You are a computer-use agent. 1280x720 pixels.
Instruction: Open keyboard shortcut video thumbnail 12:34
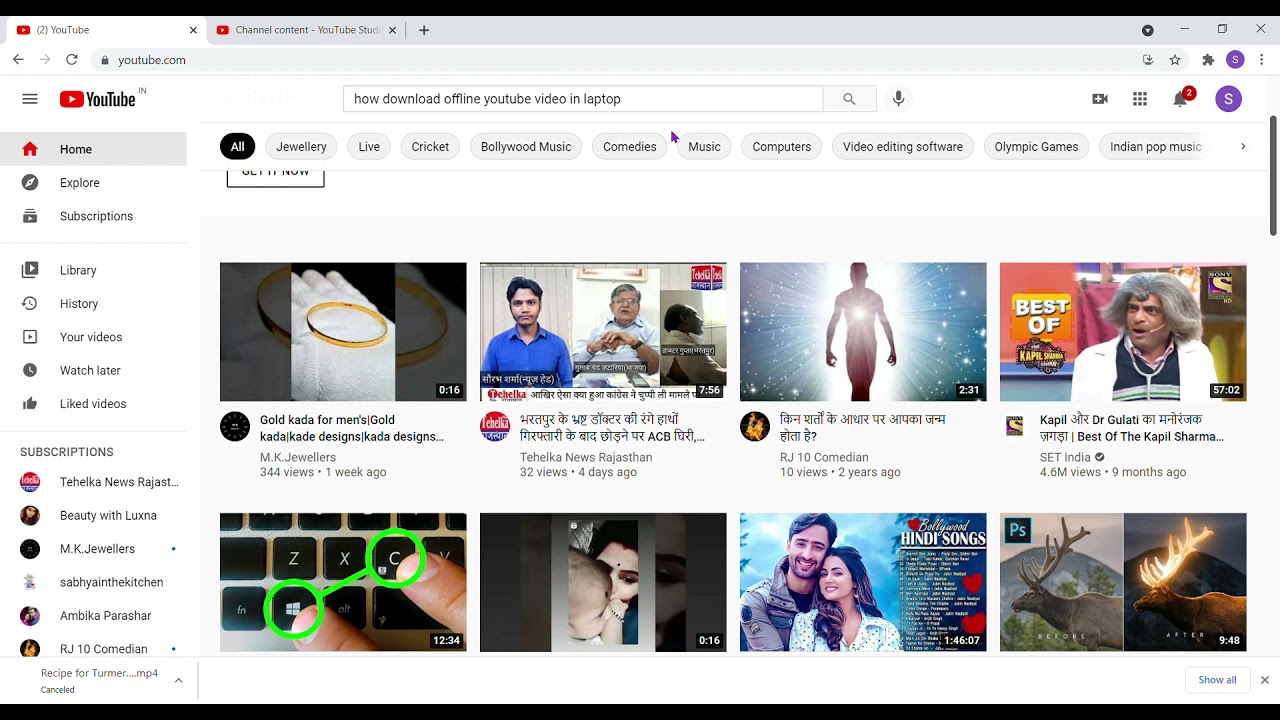pyautogui.click(x=343, y=582)
